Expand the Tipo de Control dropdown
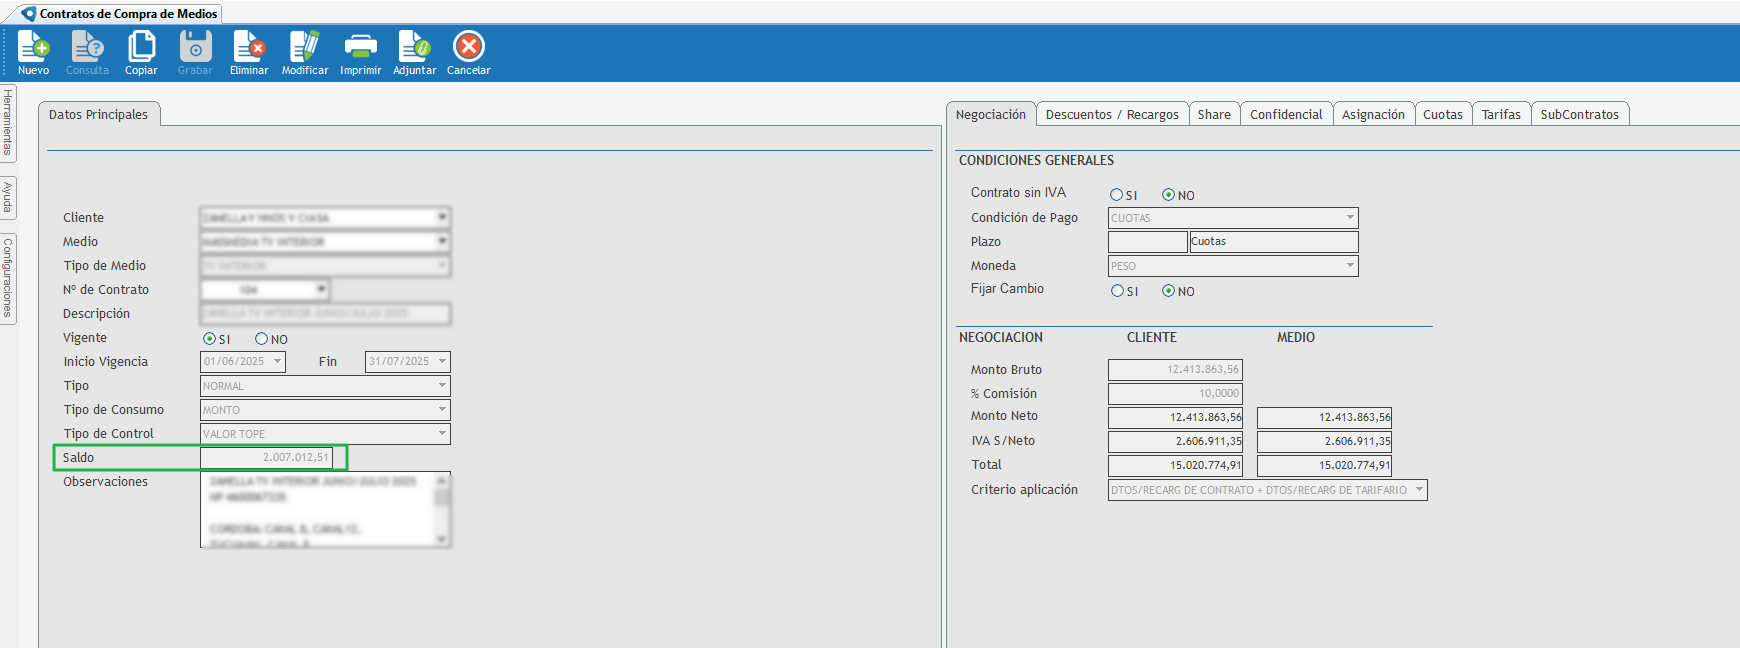This screenshot has height=648, width=1740. 442,433
